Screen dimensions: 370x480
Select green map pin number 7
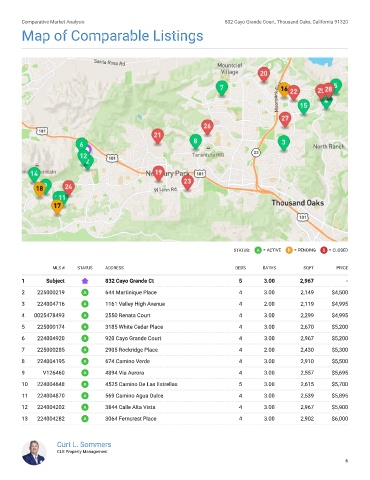pyautogui.click(x=222, y=88)
